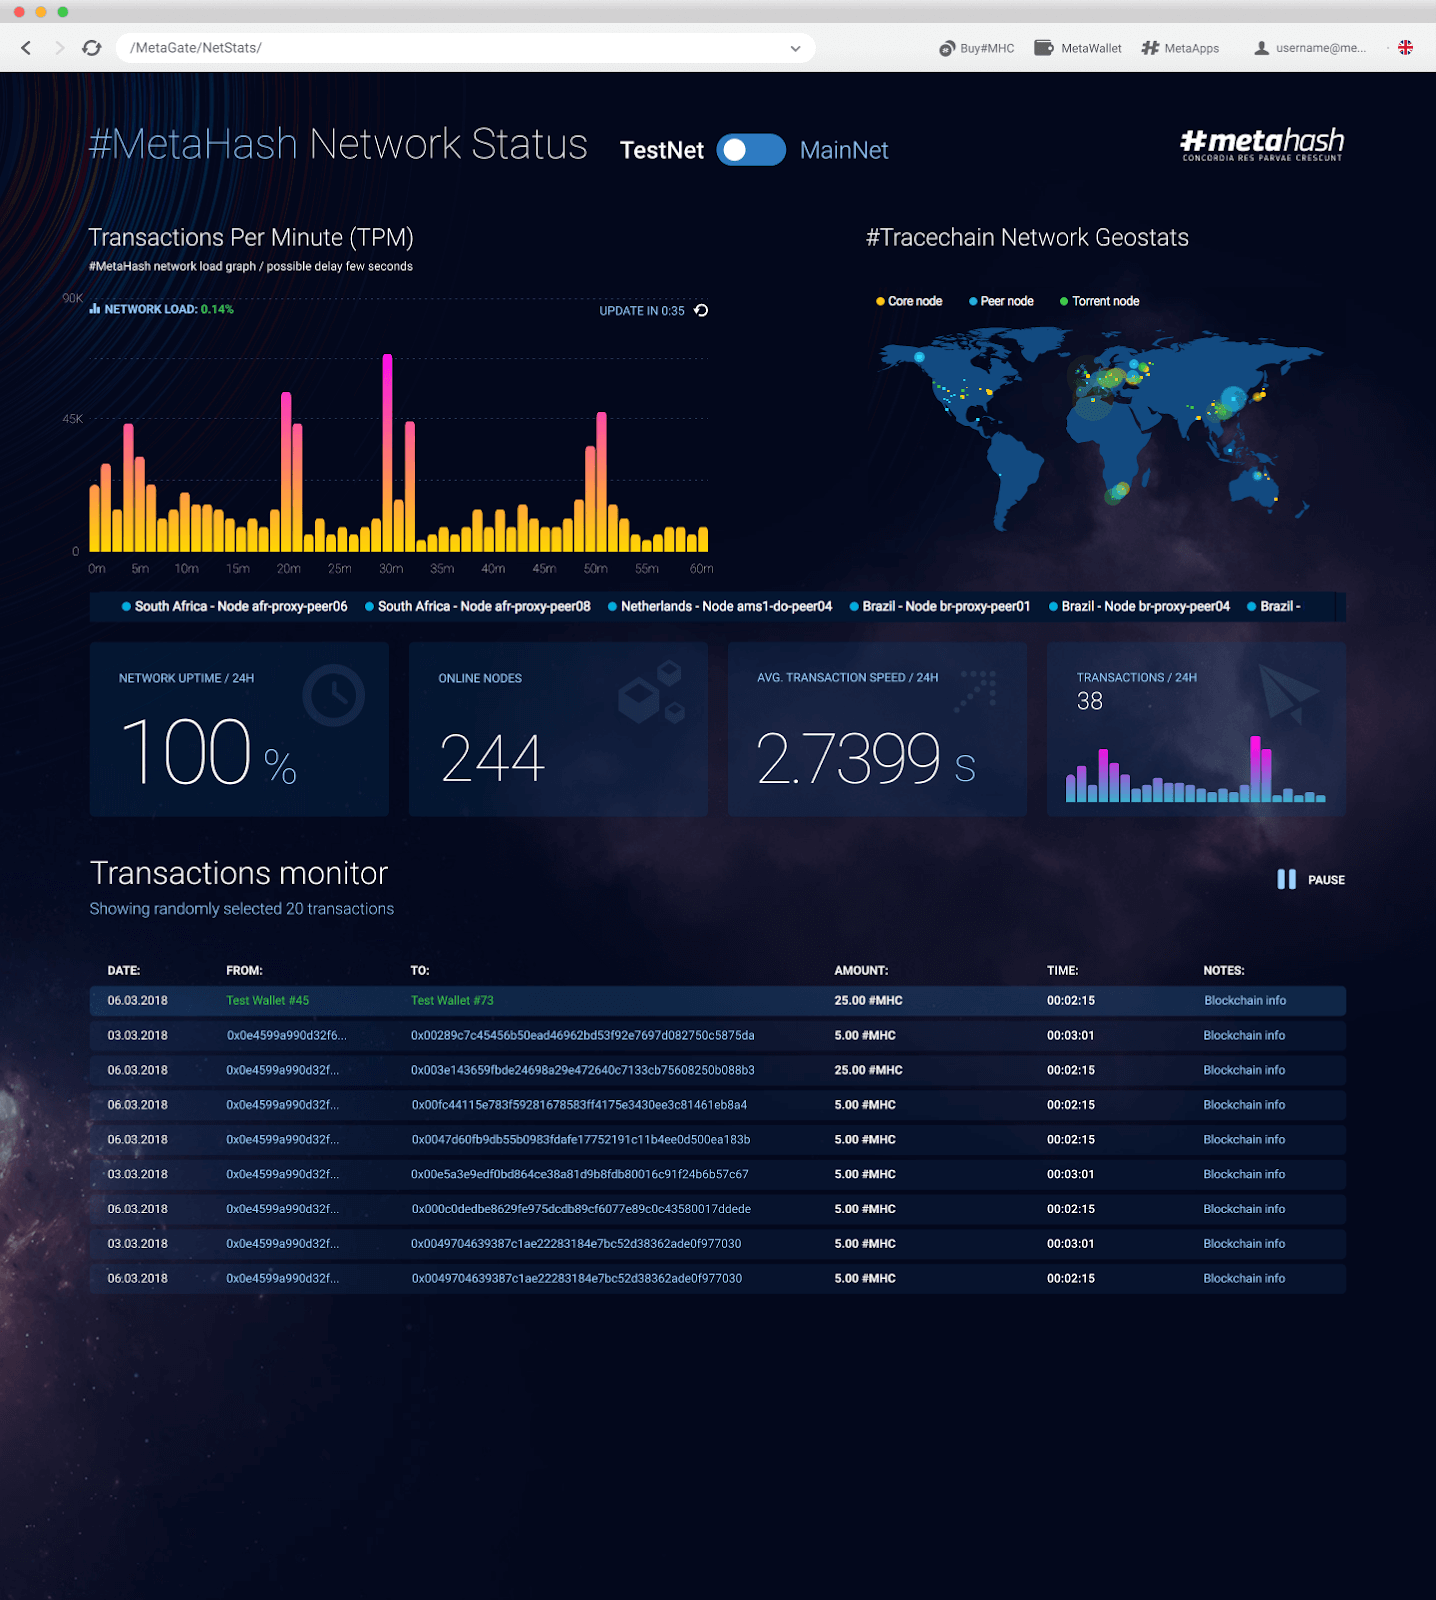Click the browser back arrow
This screenshot has height=1600, width=1436.
[26, 48]
